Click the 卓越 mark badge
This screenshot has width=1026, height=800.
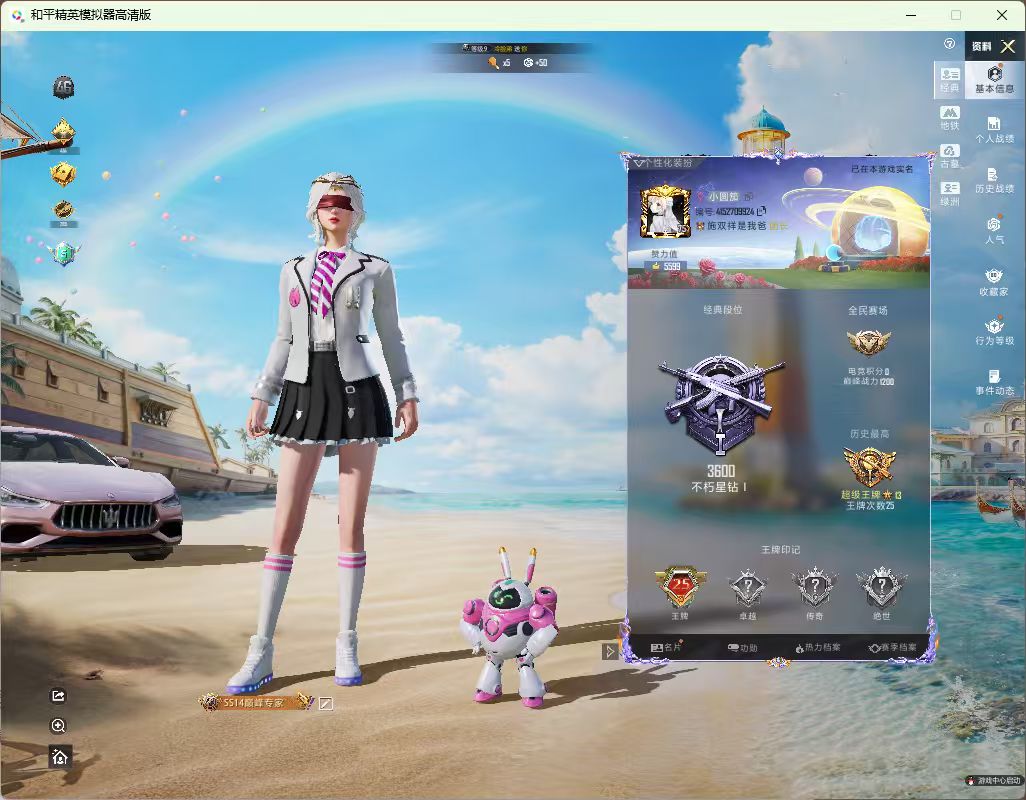pyautogui.click(x=747, y=588)
